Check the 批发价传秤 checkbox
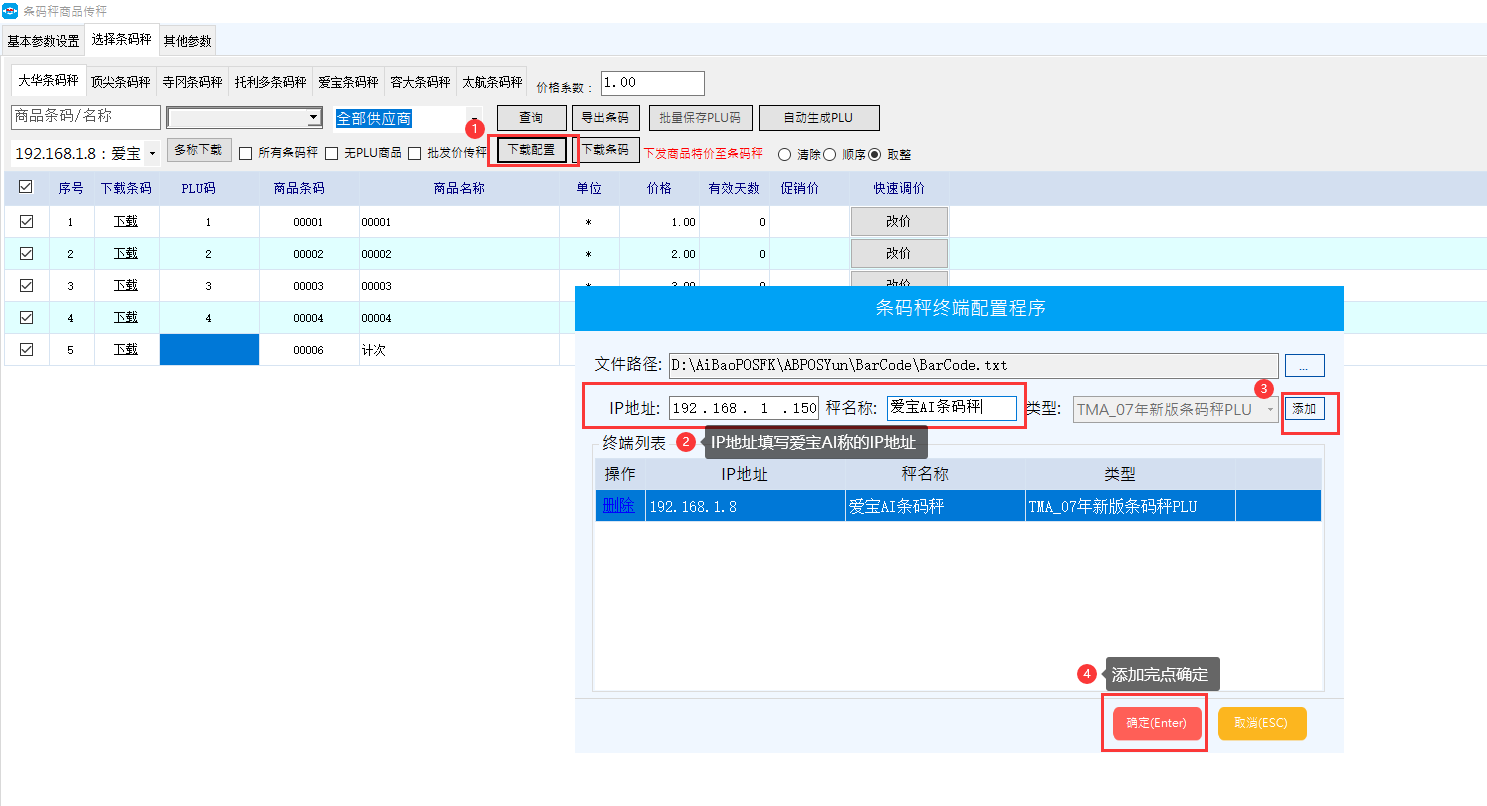The height and width of the screenshot is (806, 1487). (x=415, y=154)
